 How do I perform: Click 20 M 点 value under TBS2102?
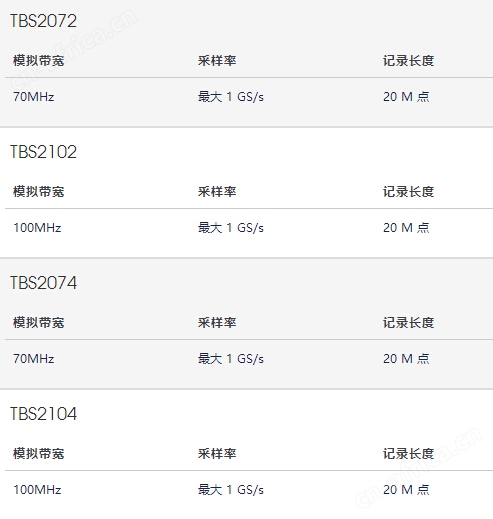(x=406, y=228)
